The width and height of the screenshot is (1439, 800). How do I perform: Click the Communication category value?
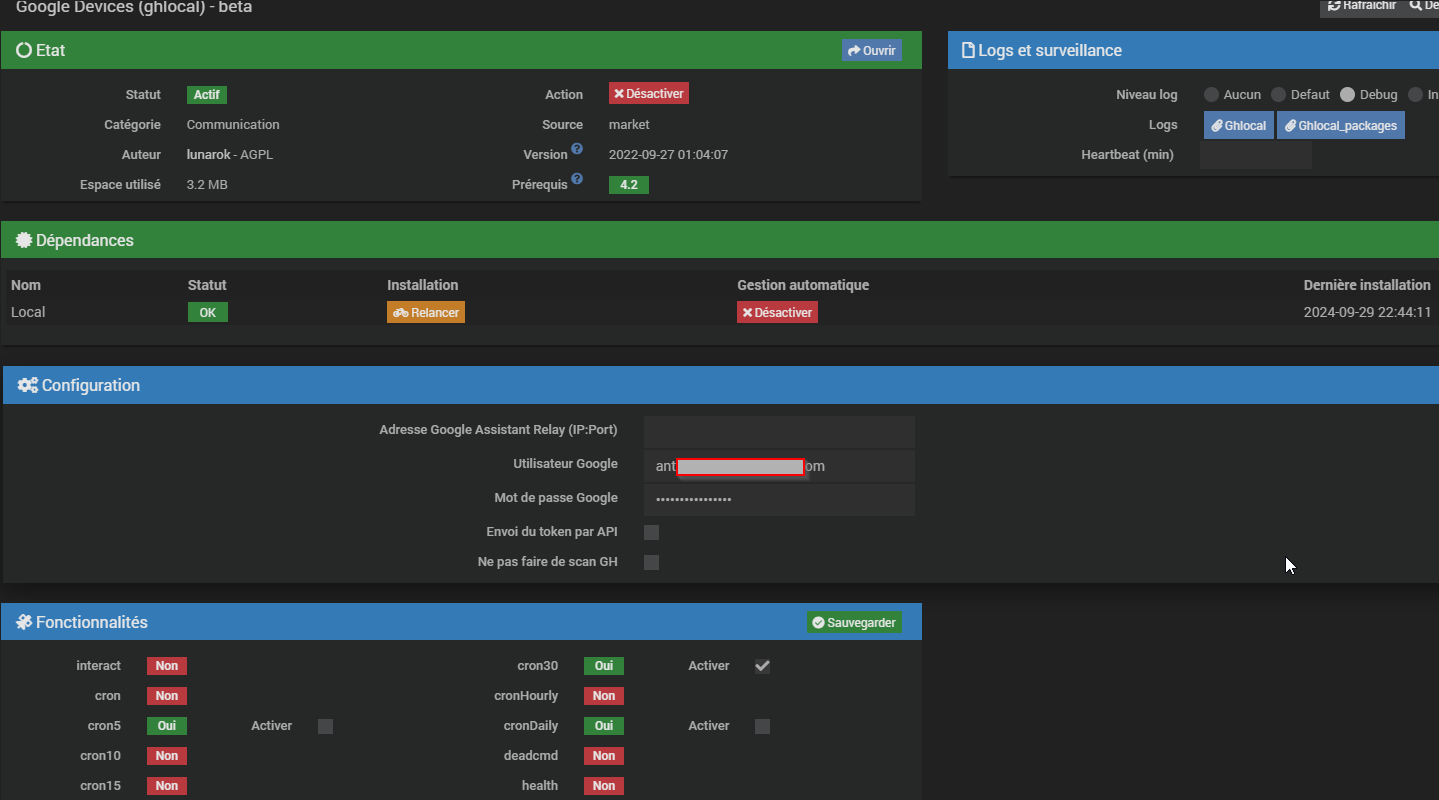(x=233, y=125)
